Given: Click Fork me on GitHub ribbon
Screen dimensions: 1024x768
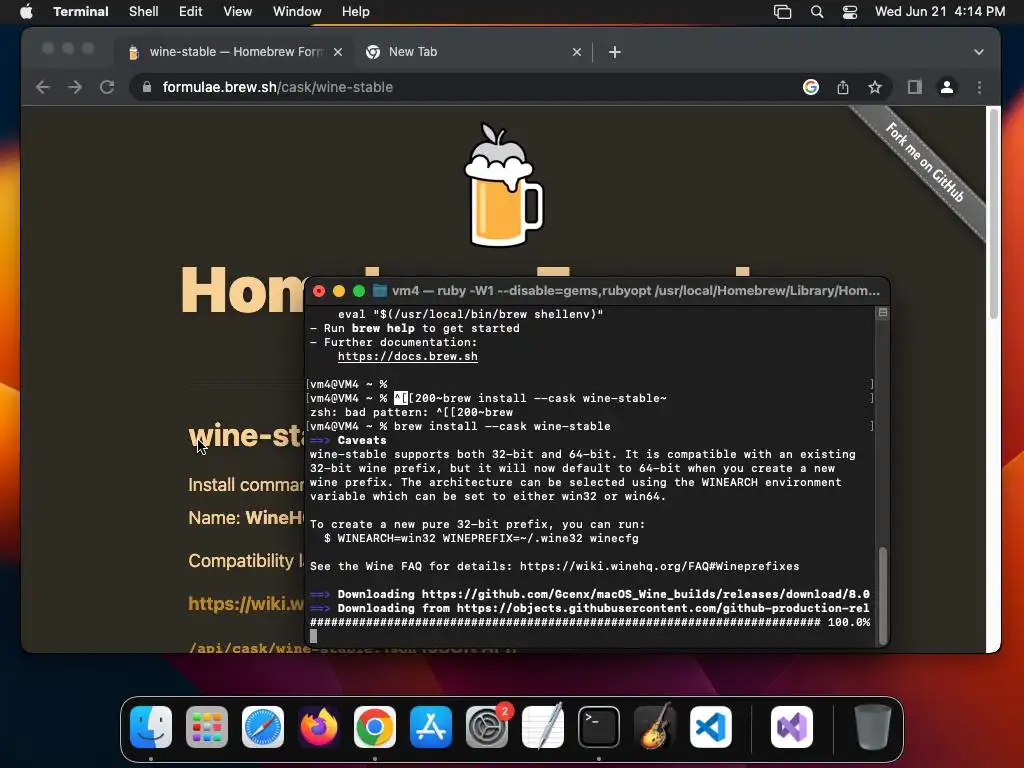Looking at the screenshot, I should tap(924, 163).
